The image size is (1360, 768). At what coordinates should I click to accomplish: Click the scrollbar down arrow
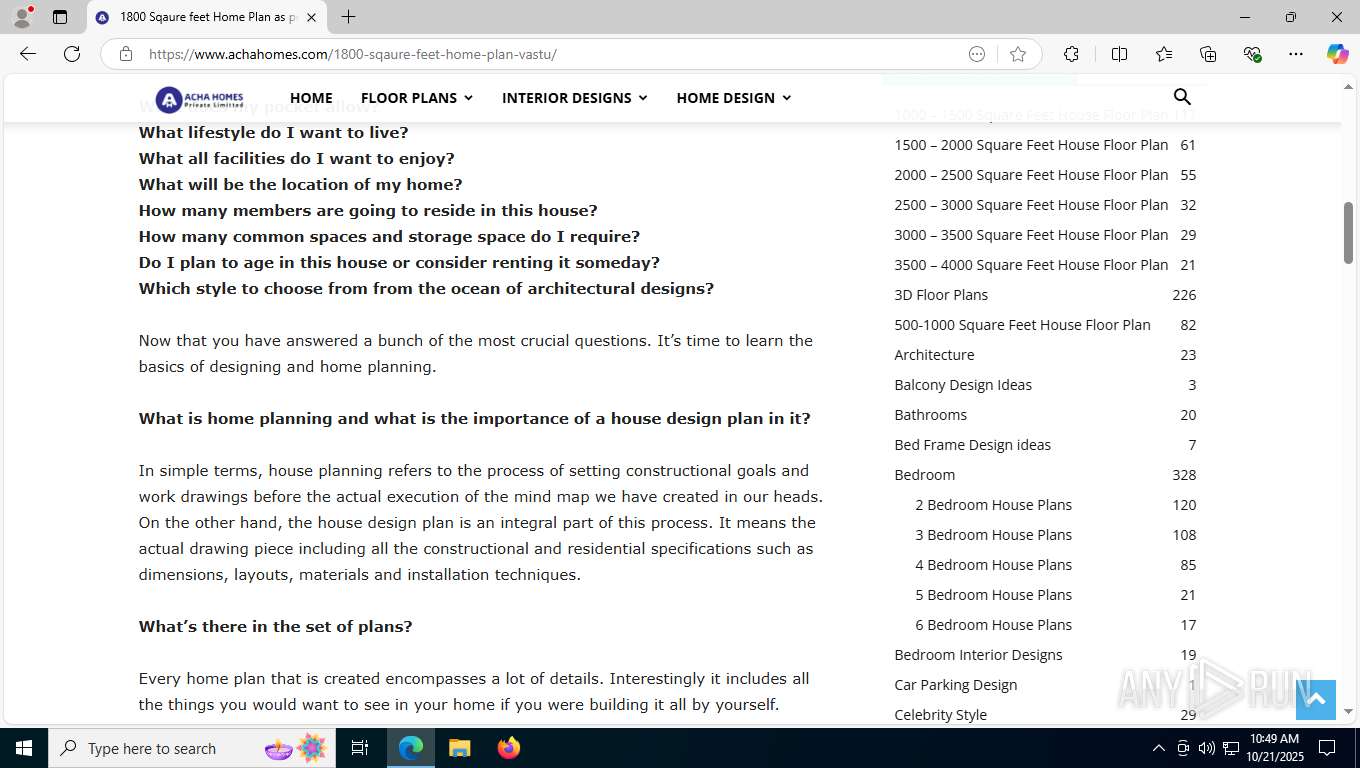click(x=1348, y=712)
